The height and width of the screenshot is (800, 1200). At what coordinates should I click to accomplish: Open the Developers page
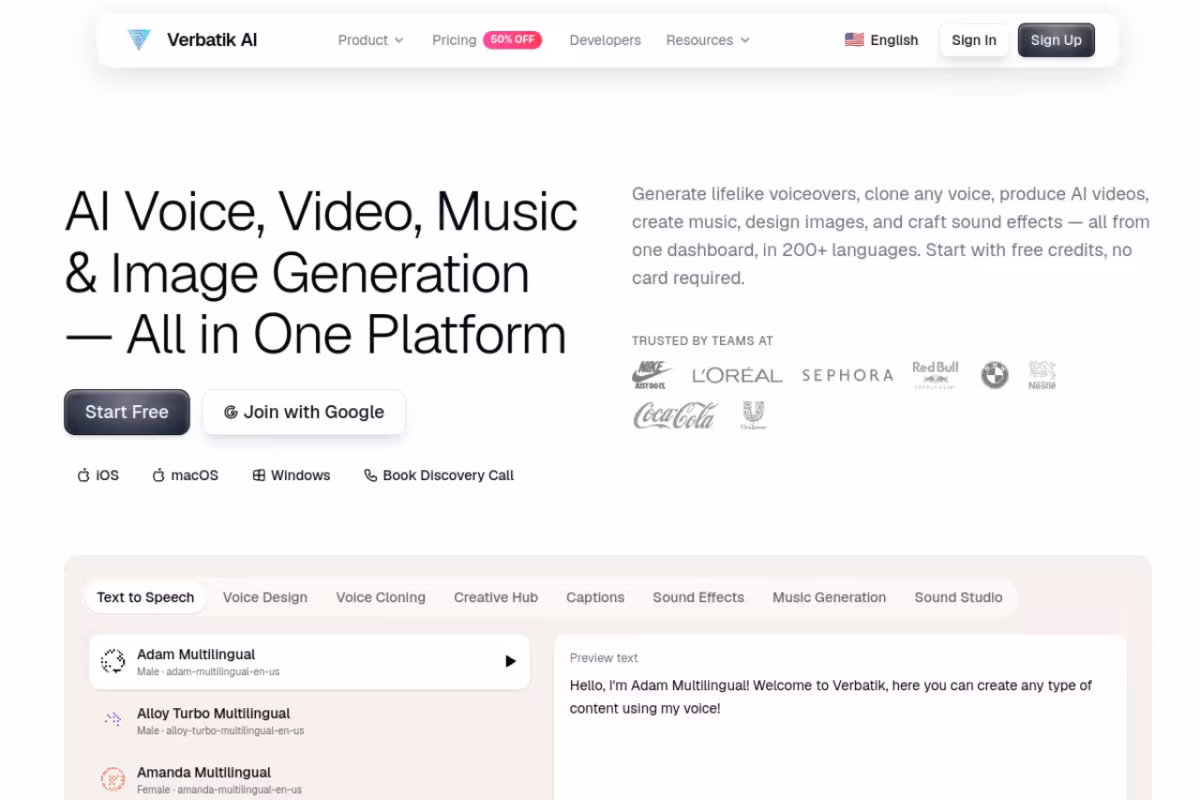(605, 40)
